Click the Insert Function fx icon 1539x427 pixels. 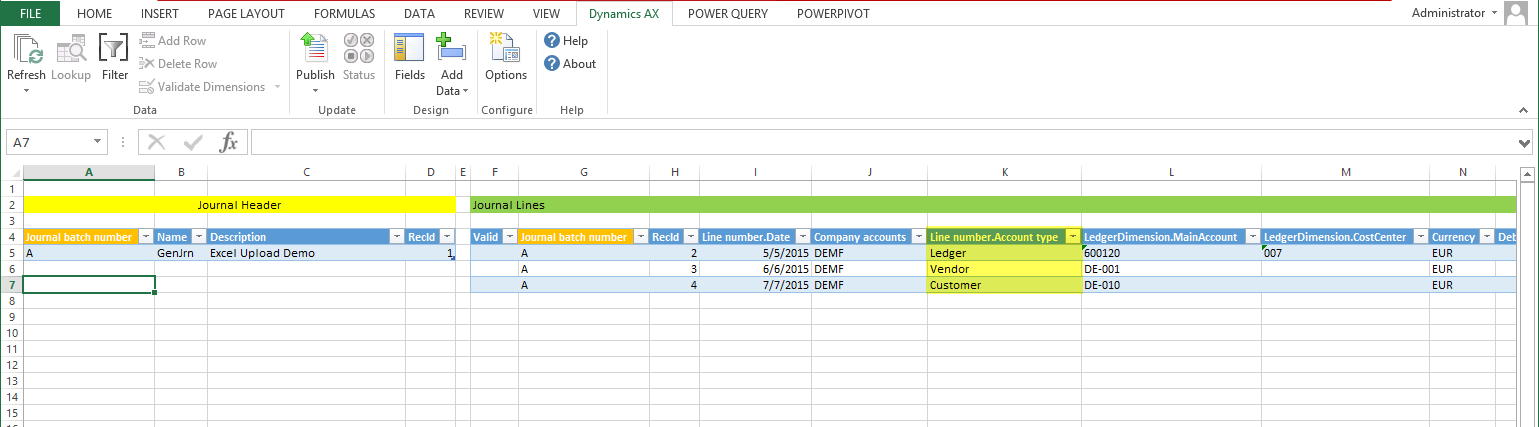228,142
